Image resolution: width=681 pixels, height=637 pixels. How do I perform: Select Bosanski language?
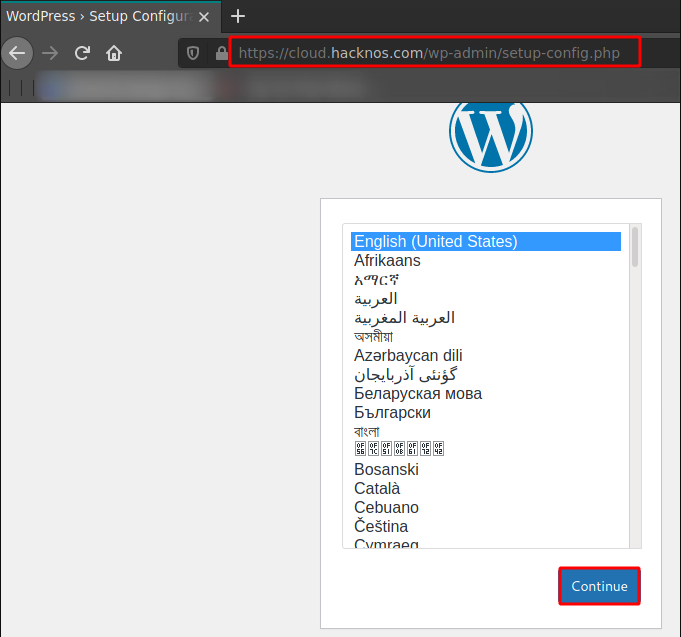click(486, 469)
